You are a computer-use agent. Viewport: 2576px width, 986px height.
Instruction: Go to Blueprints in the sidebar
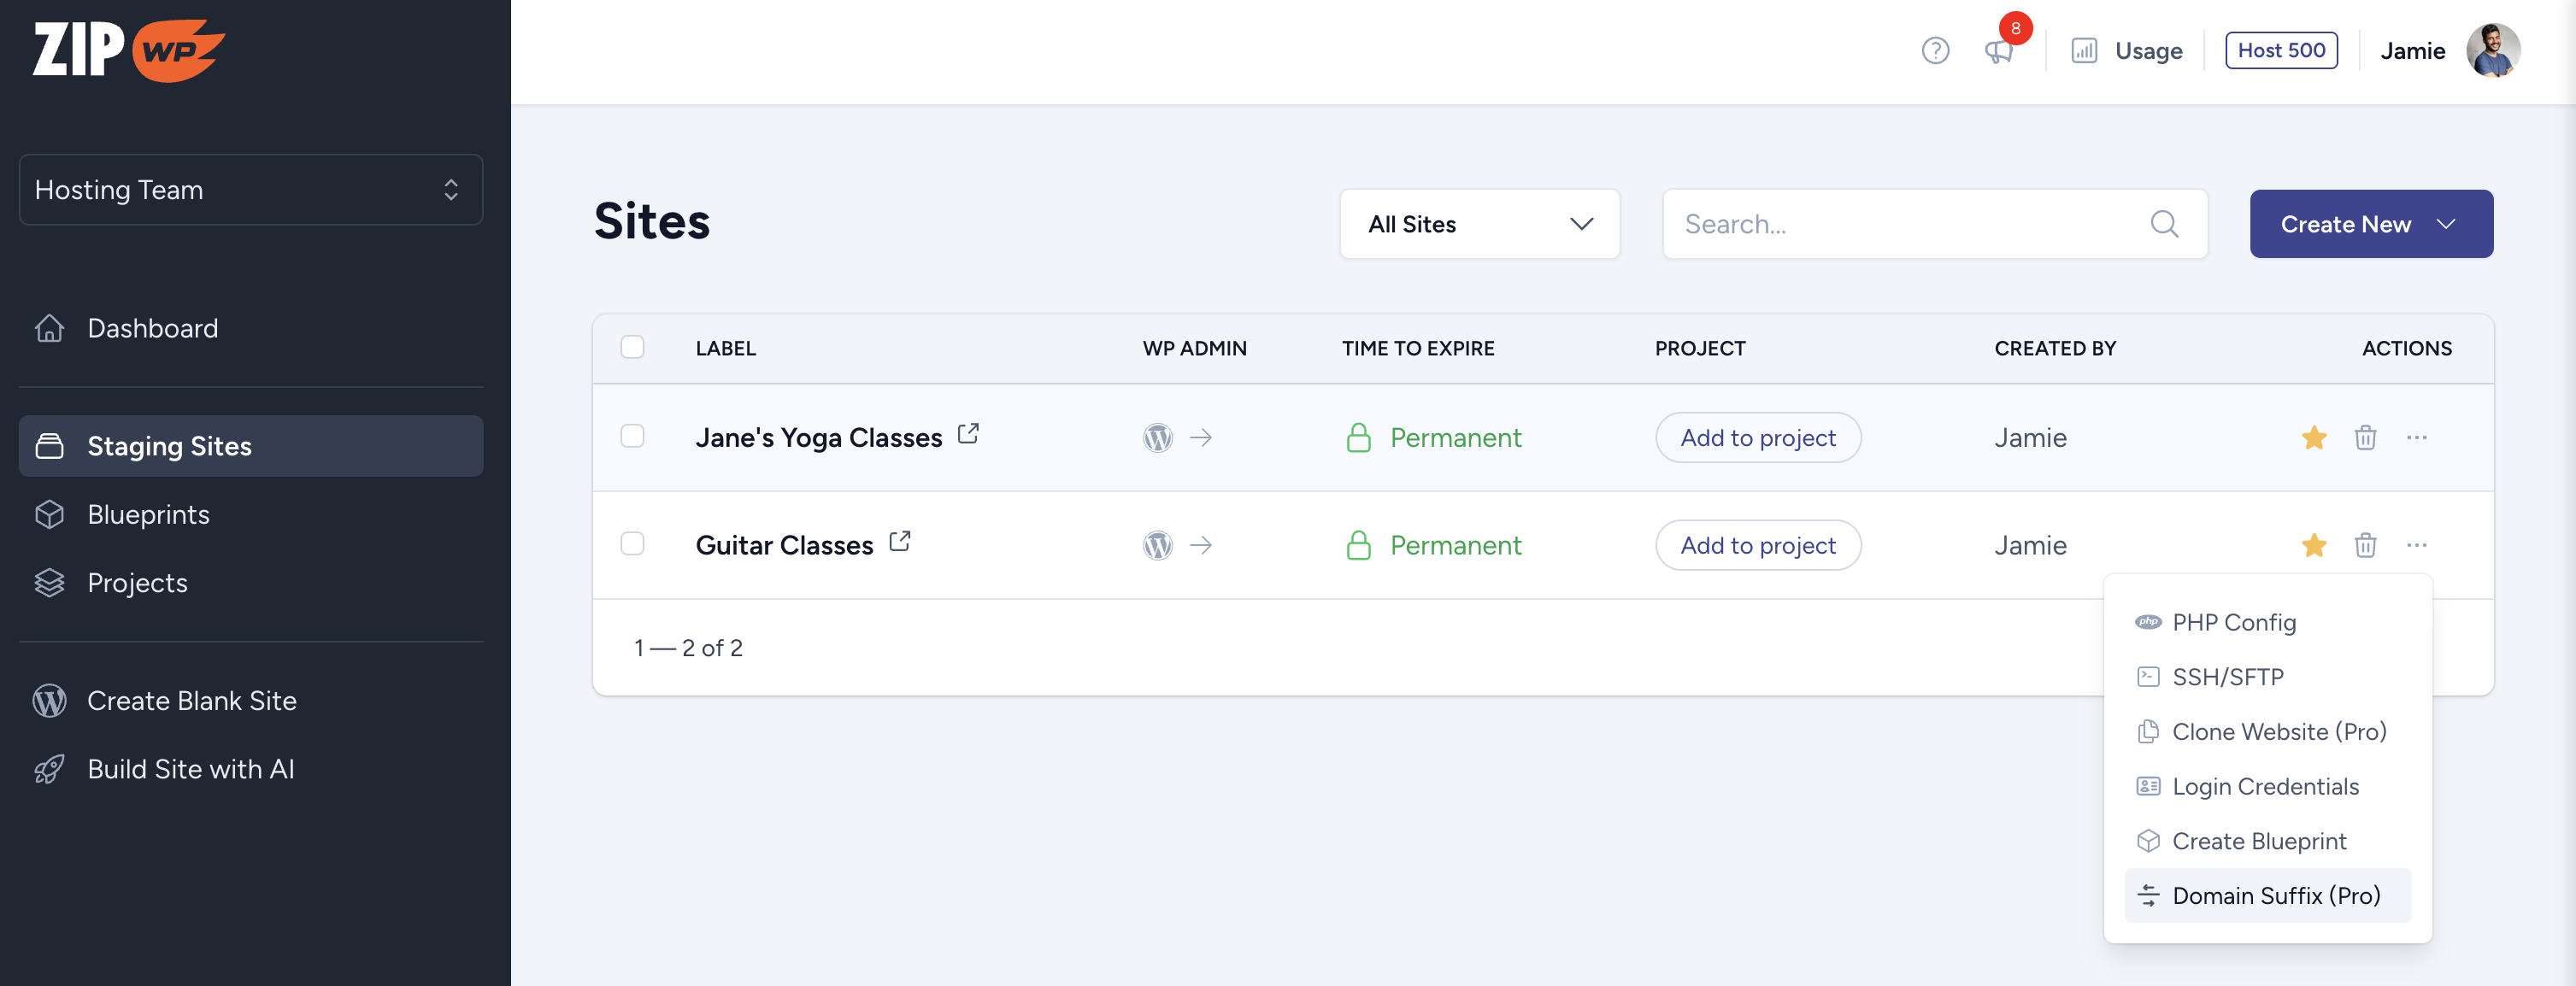[148, 514]
